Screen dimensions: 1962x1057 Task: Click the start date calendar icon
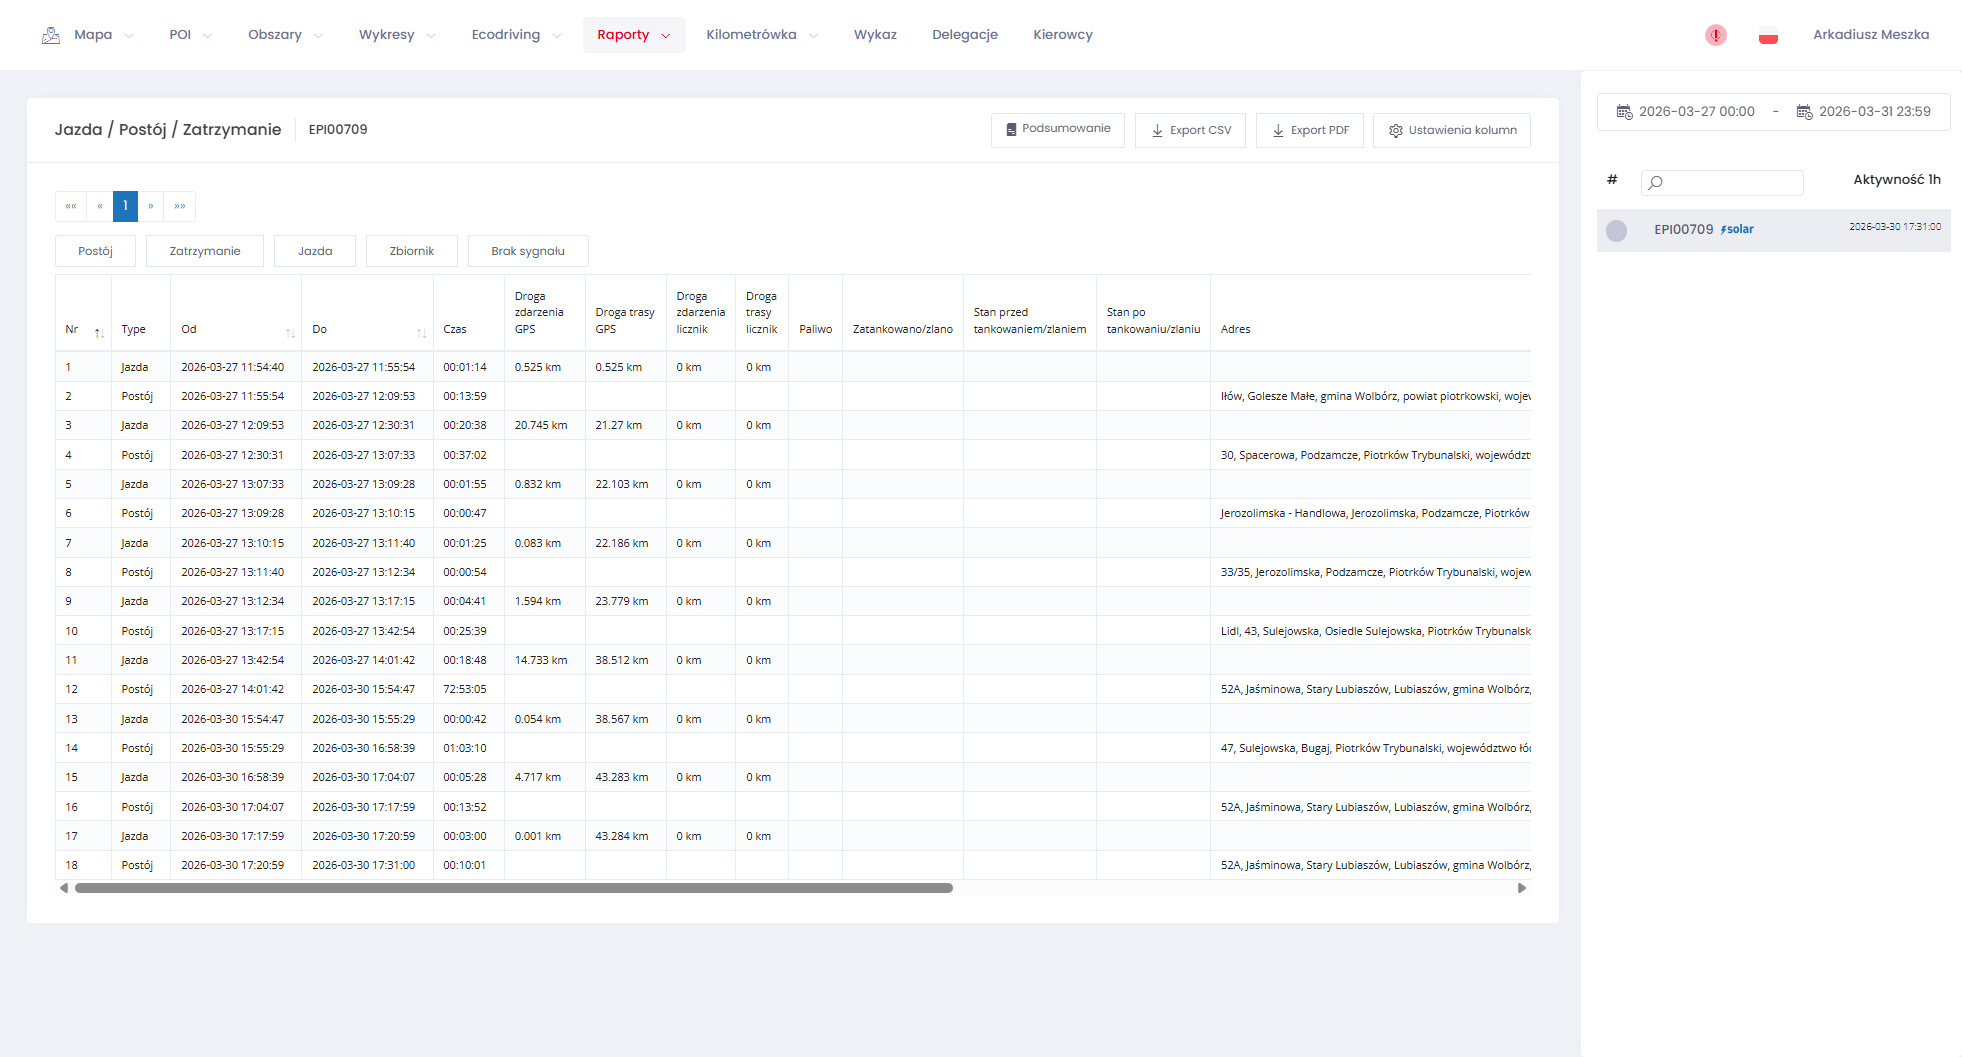pyautogui.click(x=1624, y=112)
